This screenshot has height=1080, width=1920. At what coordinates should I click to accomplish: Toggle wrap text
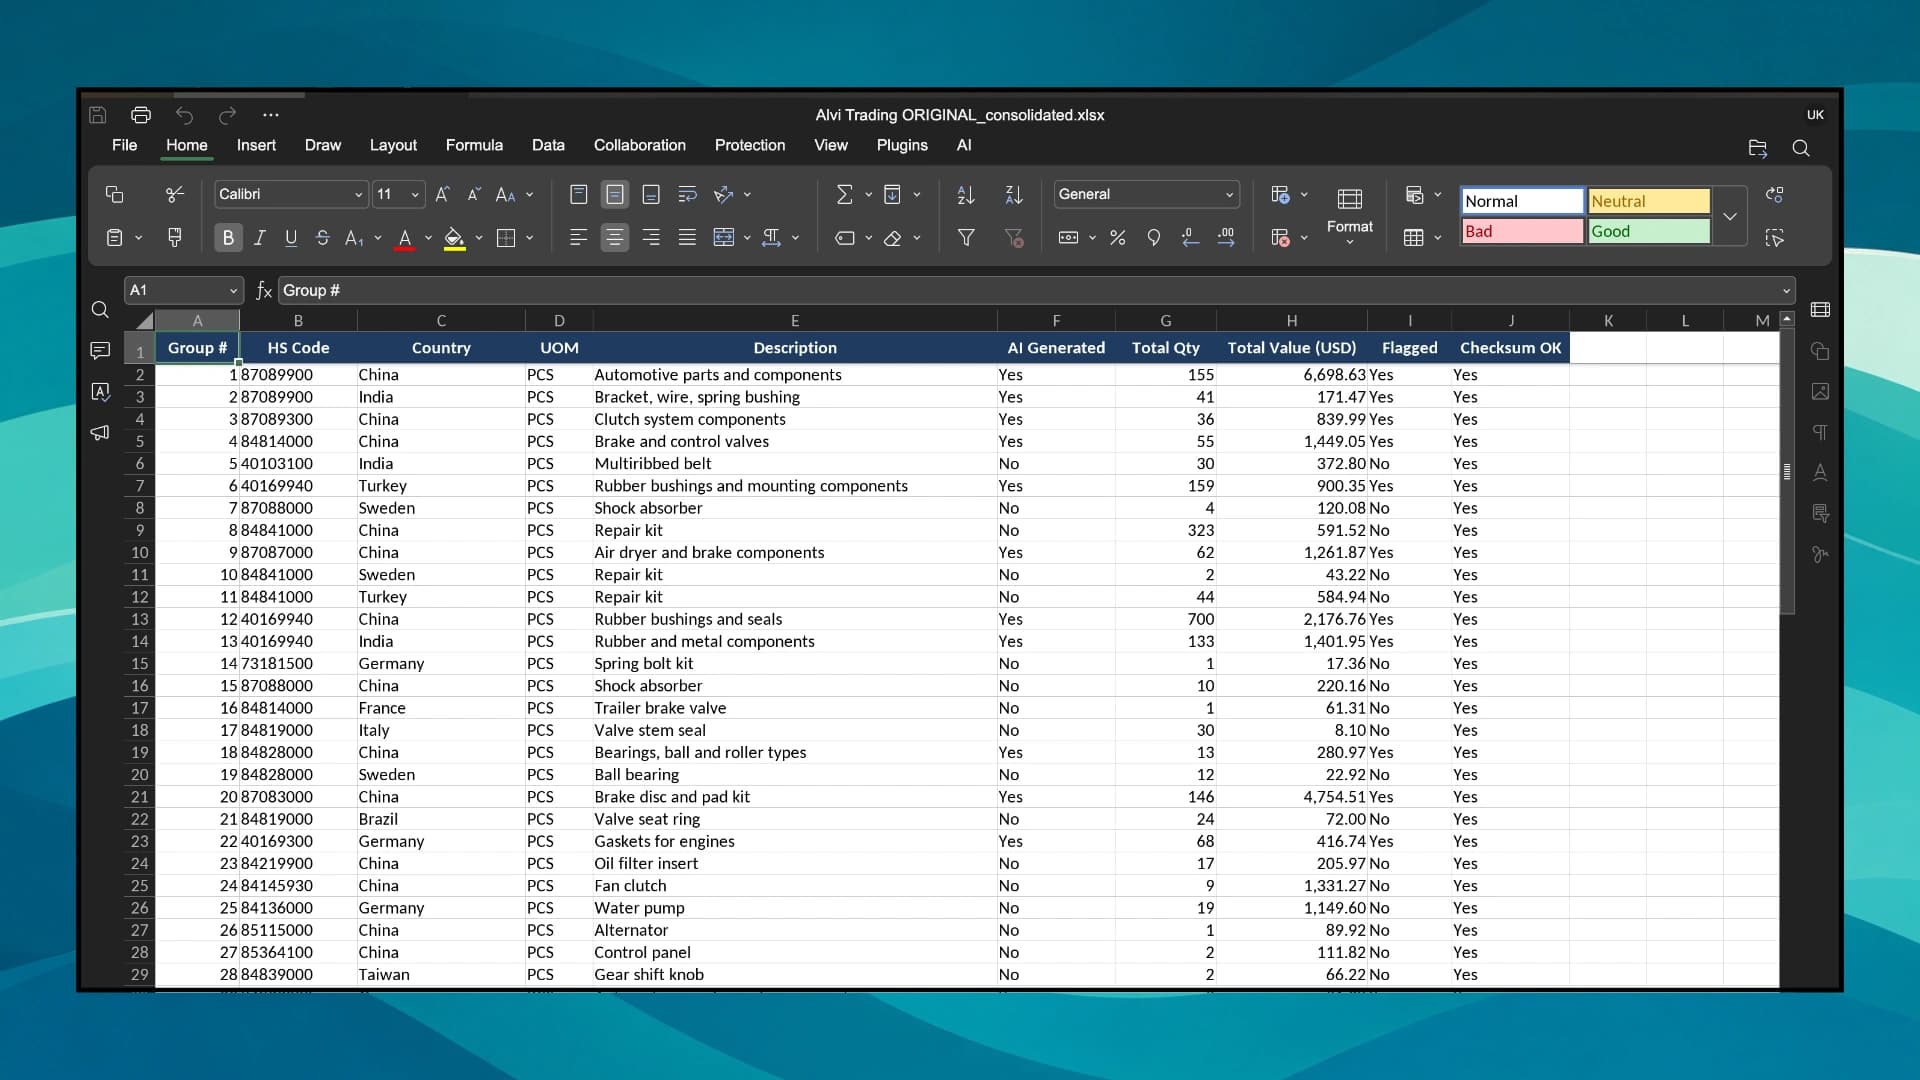point(687,194)
